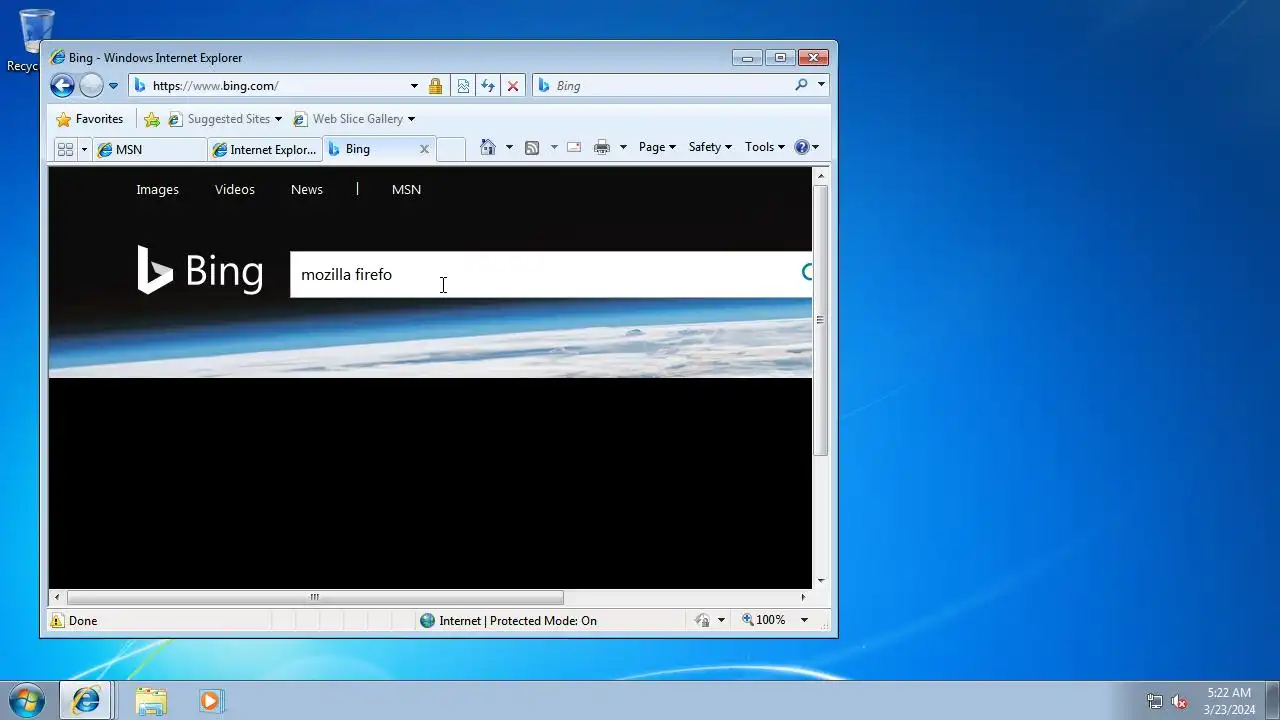Open the Safety menu
The height and width of the screenshot is (720, 1280).
coord(710,147)
